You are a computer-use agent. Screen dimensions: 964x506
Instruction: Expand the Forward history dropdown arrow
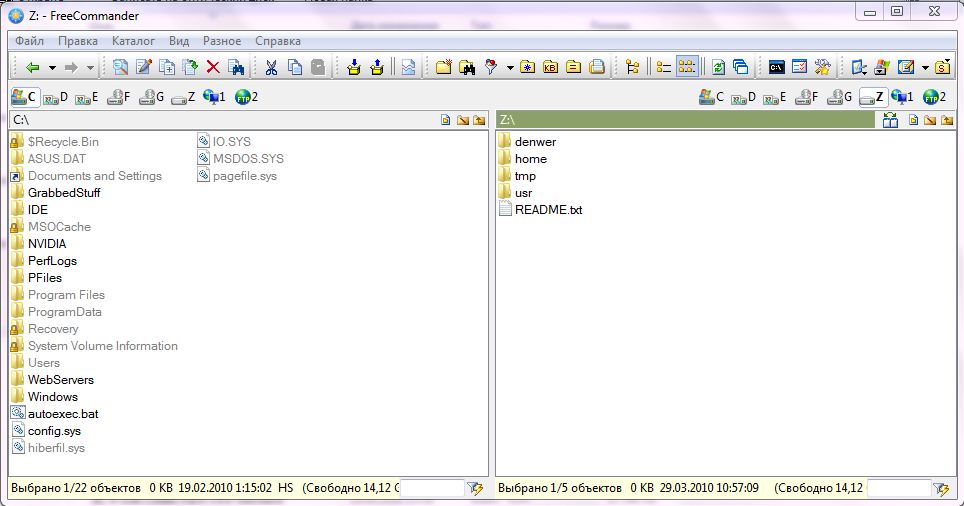pyautogui.click(x=90, y=68)
